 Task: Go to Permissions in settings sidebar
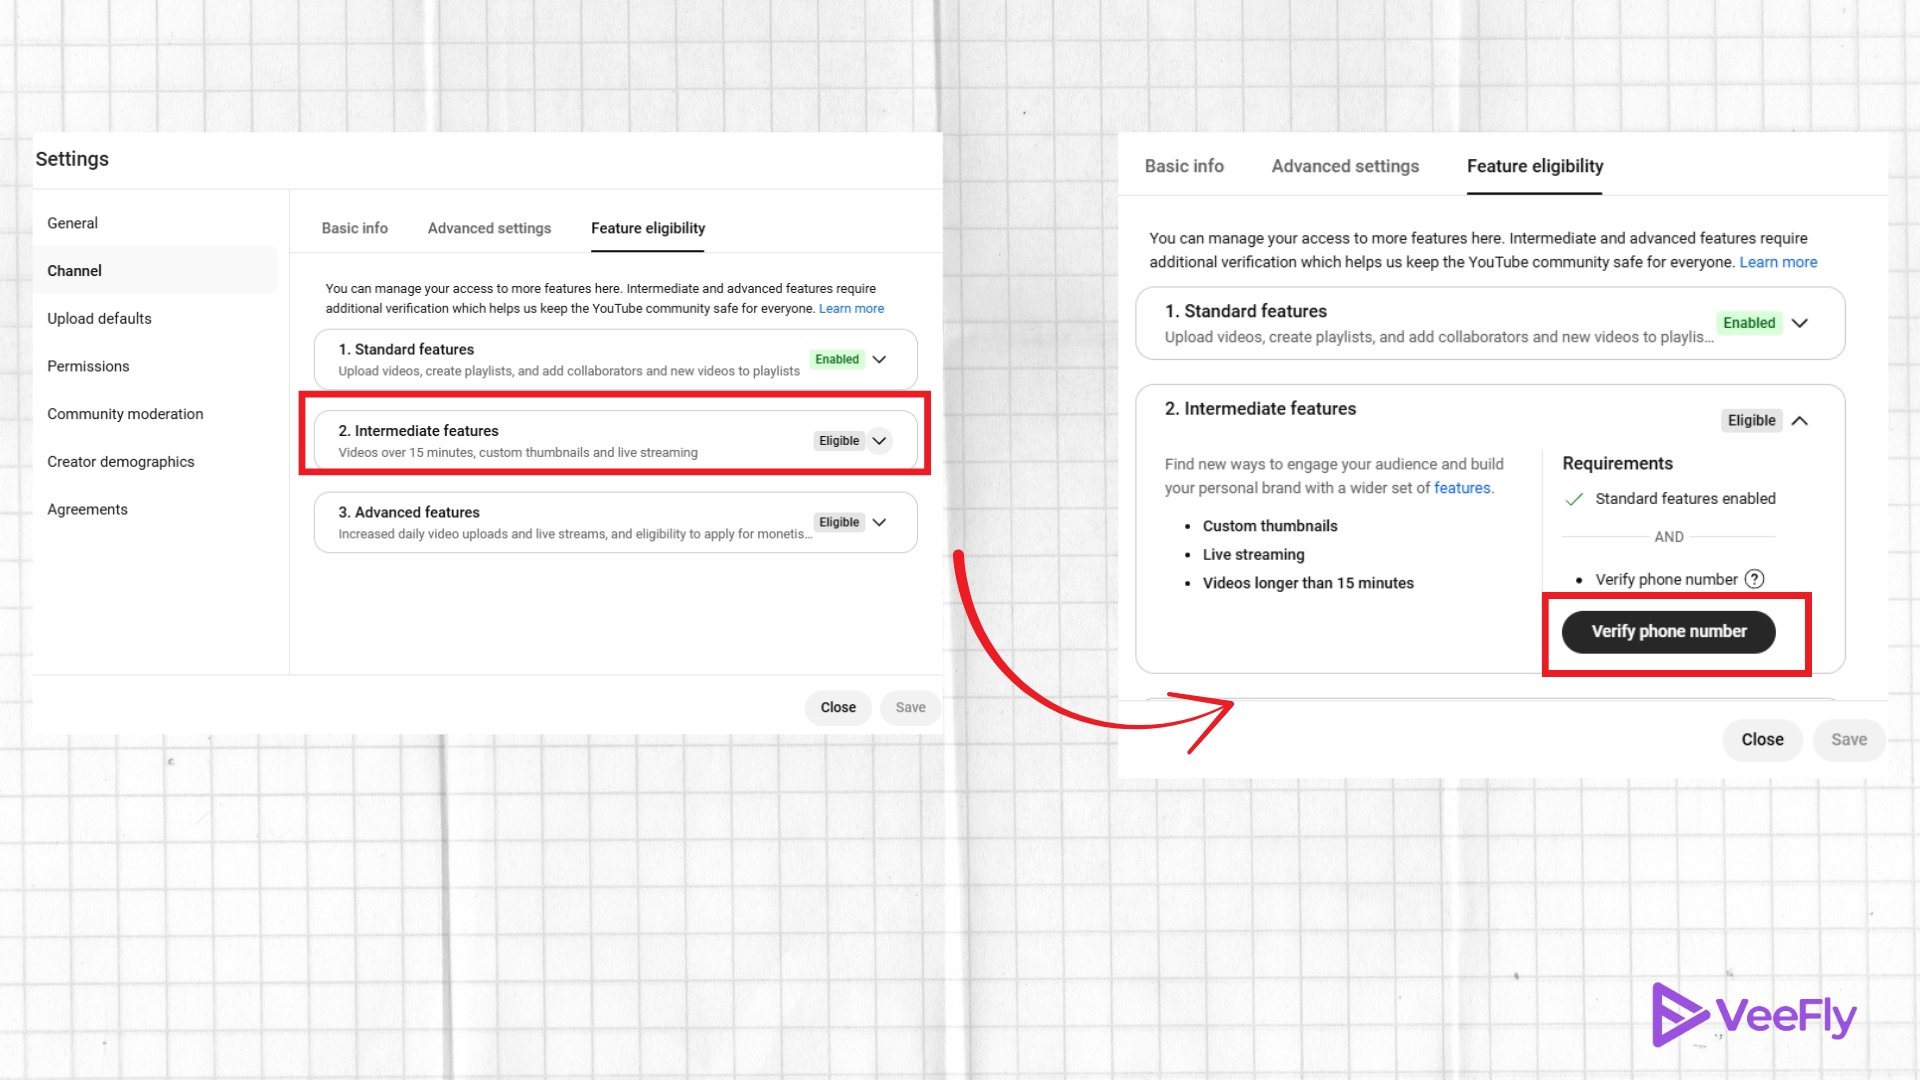coord(88,366)
